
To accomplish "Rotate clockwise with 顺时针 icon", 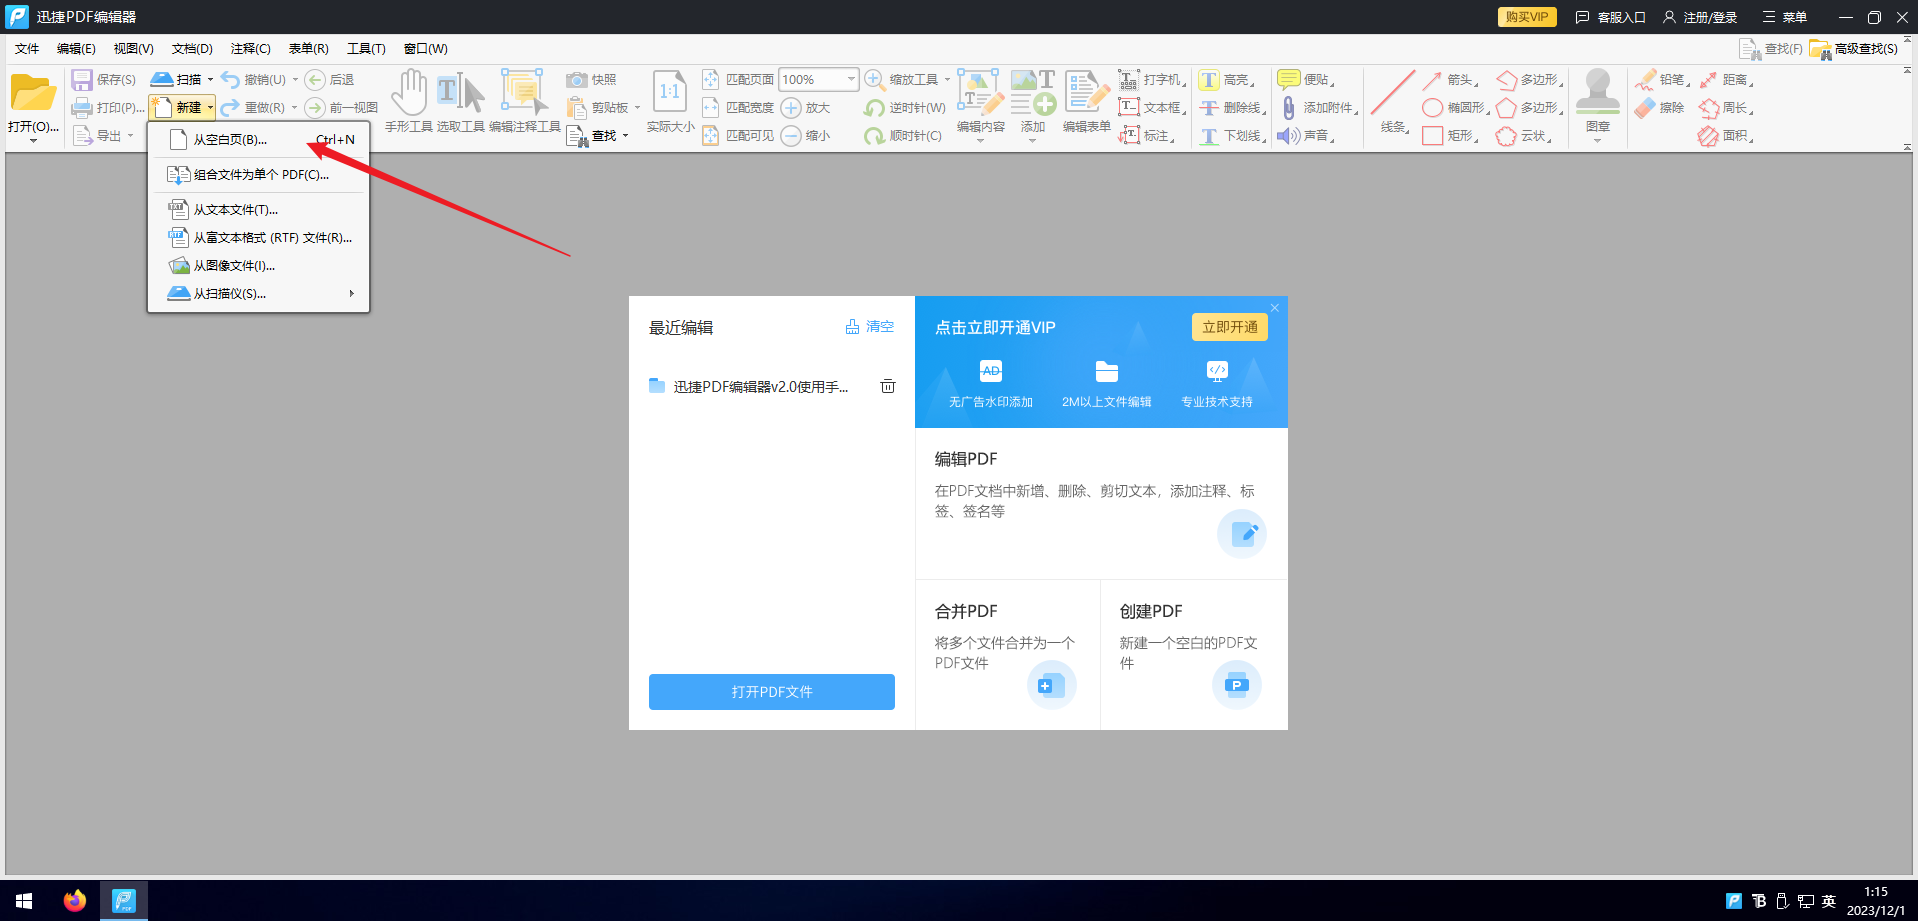I will 875,136.
